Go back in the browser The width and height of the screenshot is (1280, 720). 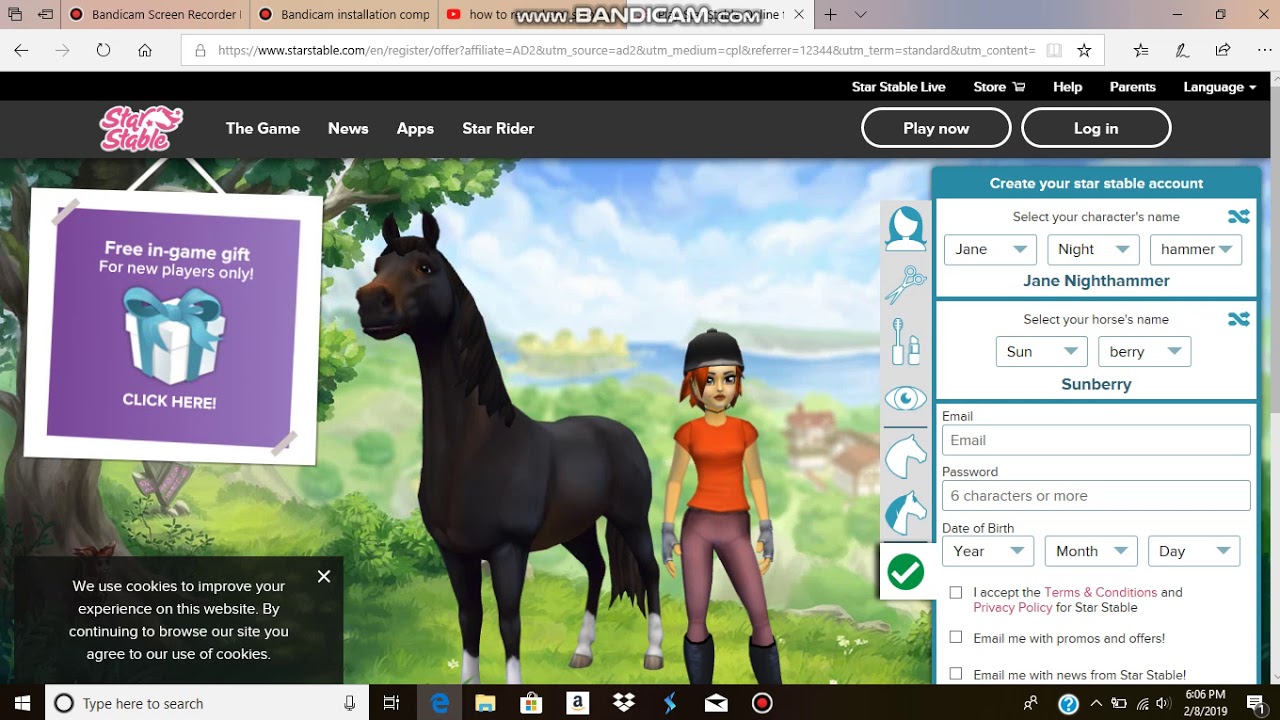[x=22, y=50]
